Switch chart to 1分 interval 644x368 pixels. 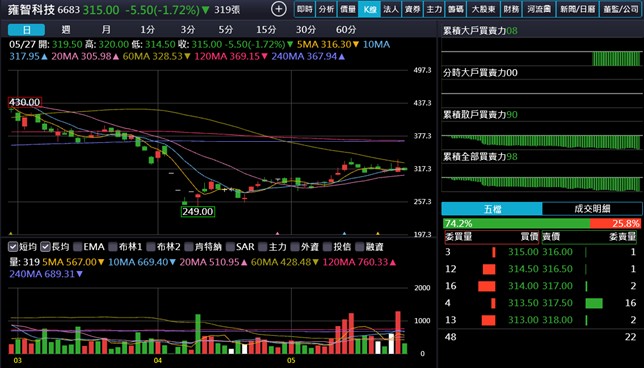[147, 30]
